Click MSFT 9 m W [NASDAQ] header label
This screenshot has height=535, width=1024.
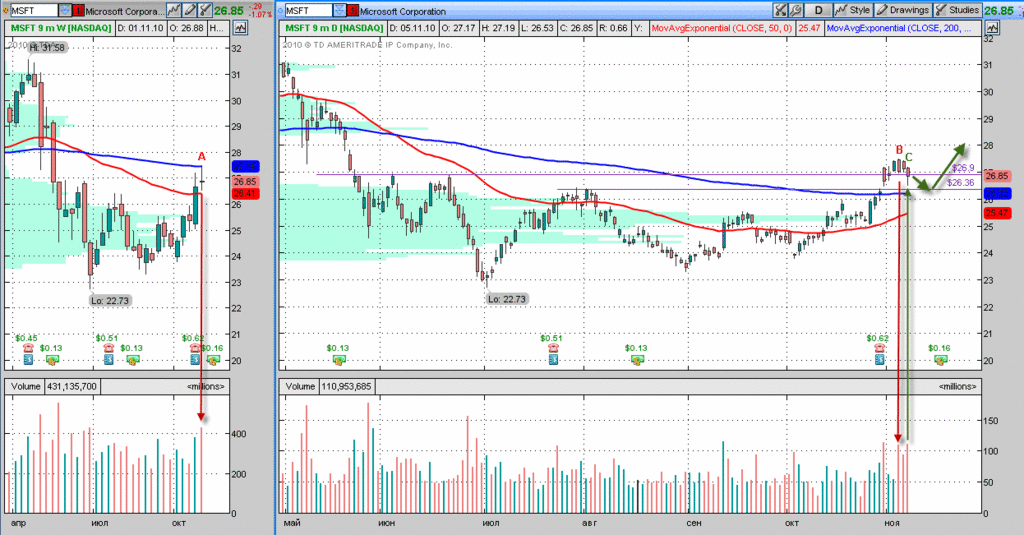pos(60,28)
